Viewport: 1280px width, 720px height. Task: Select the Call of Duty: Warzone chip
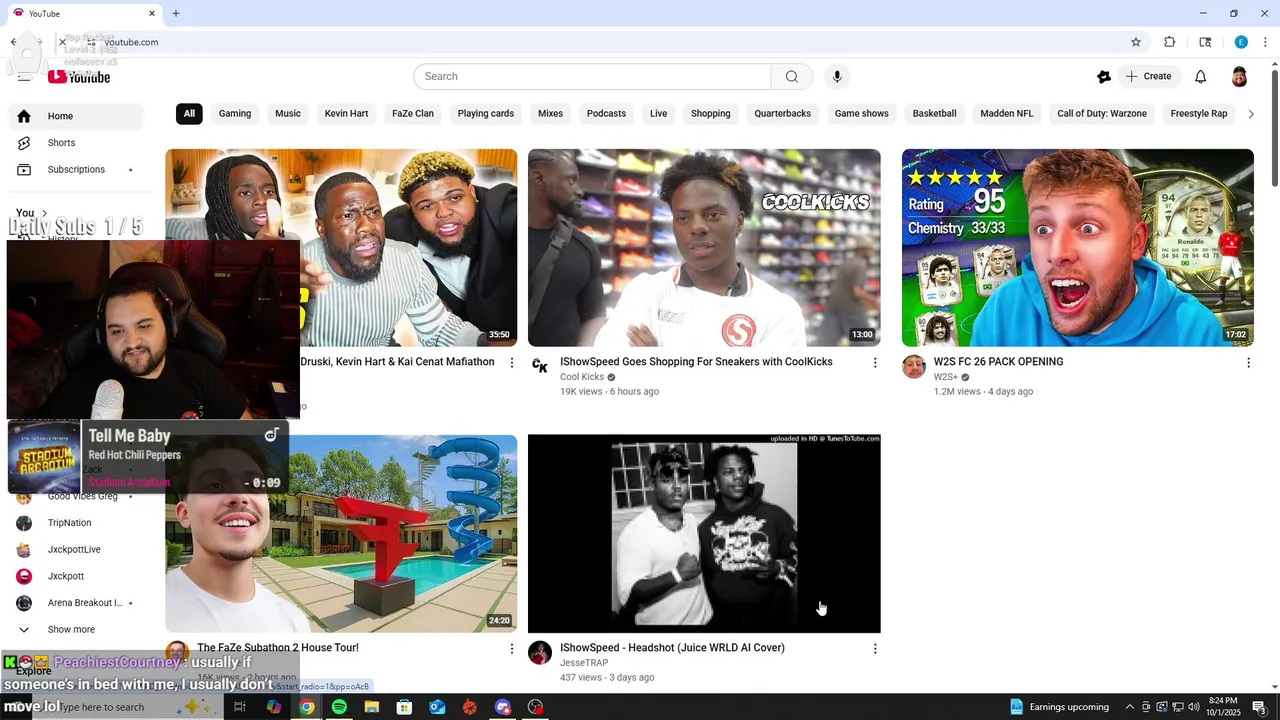pyautogui.click(x=1102, y=114)
